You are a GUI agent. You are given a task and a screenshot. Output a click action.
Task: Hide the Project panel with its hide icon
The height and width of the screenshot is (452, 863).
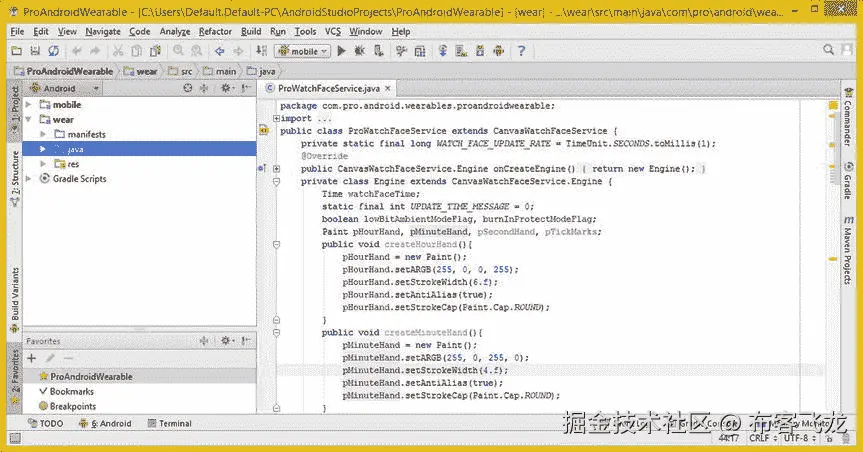pos(246,88)
